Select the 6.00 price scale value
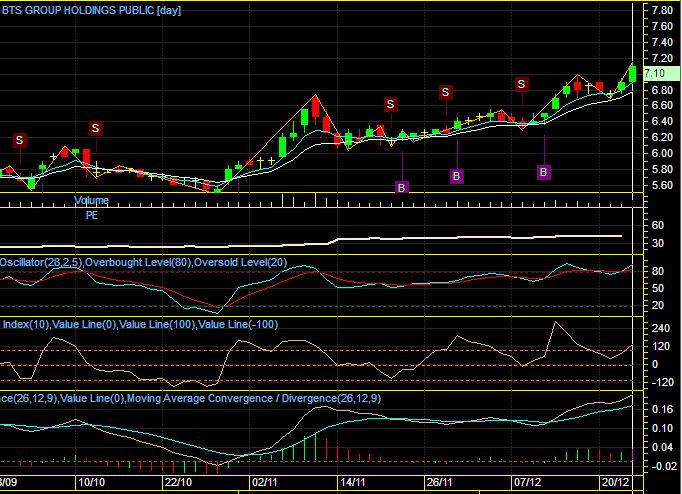The width and height of the screenshot is (682, 494). 662,153
